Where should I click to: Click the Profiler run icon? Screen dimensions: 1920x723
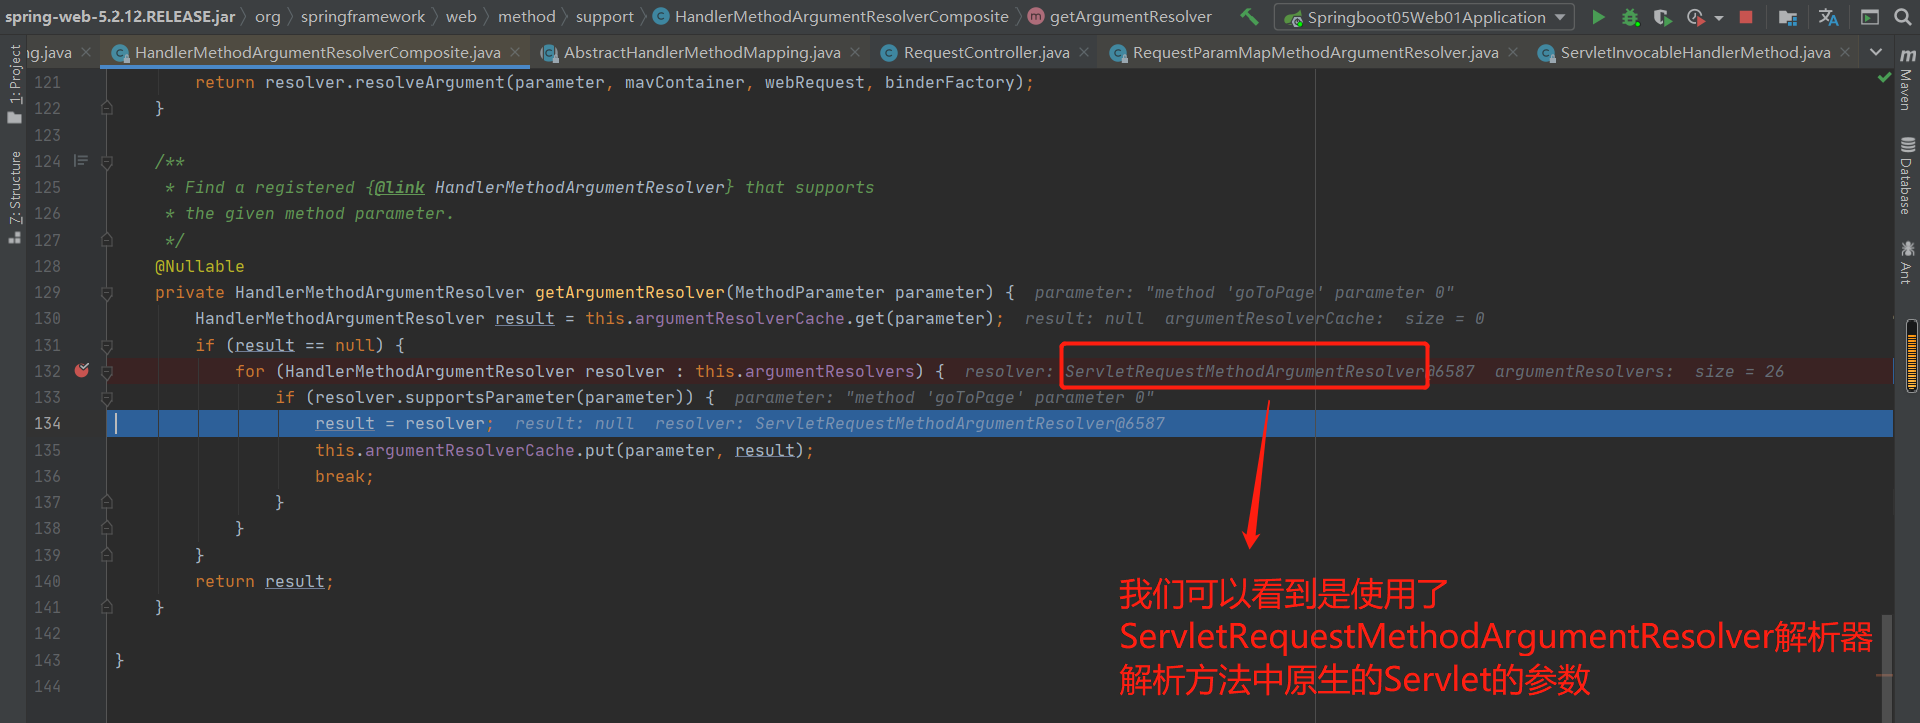point(1695,17)
